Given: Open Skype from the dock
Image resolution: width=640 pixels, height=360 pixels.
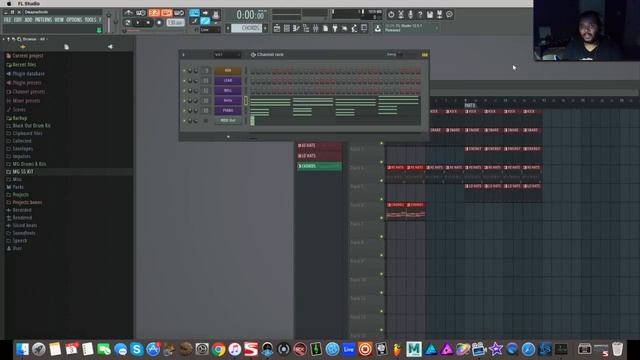Looking at the screenshot, I should coord(137,349).
